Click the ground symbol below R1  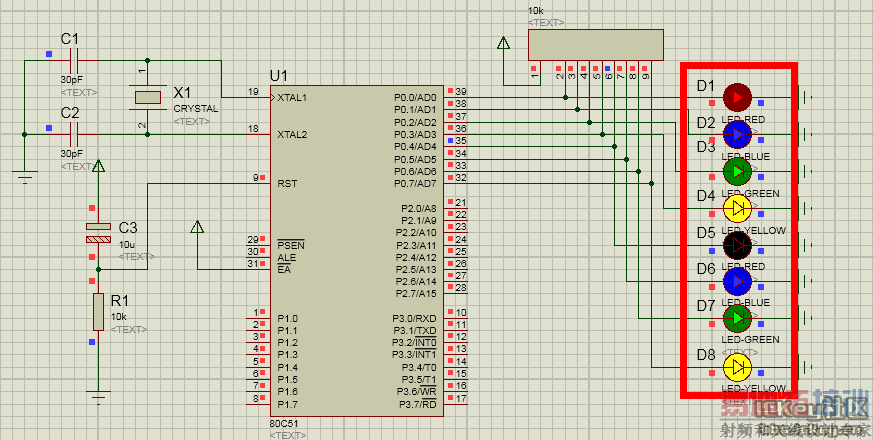(98, 395)
